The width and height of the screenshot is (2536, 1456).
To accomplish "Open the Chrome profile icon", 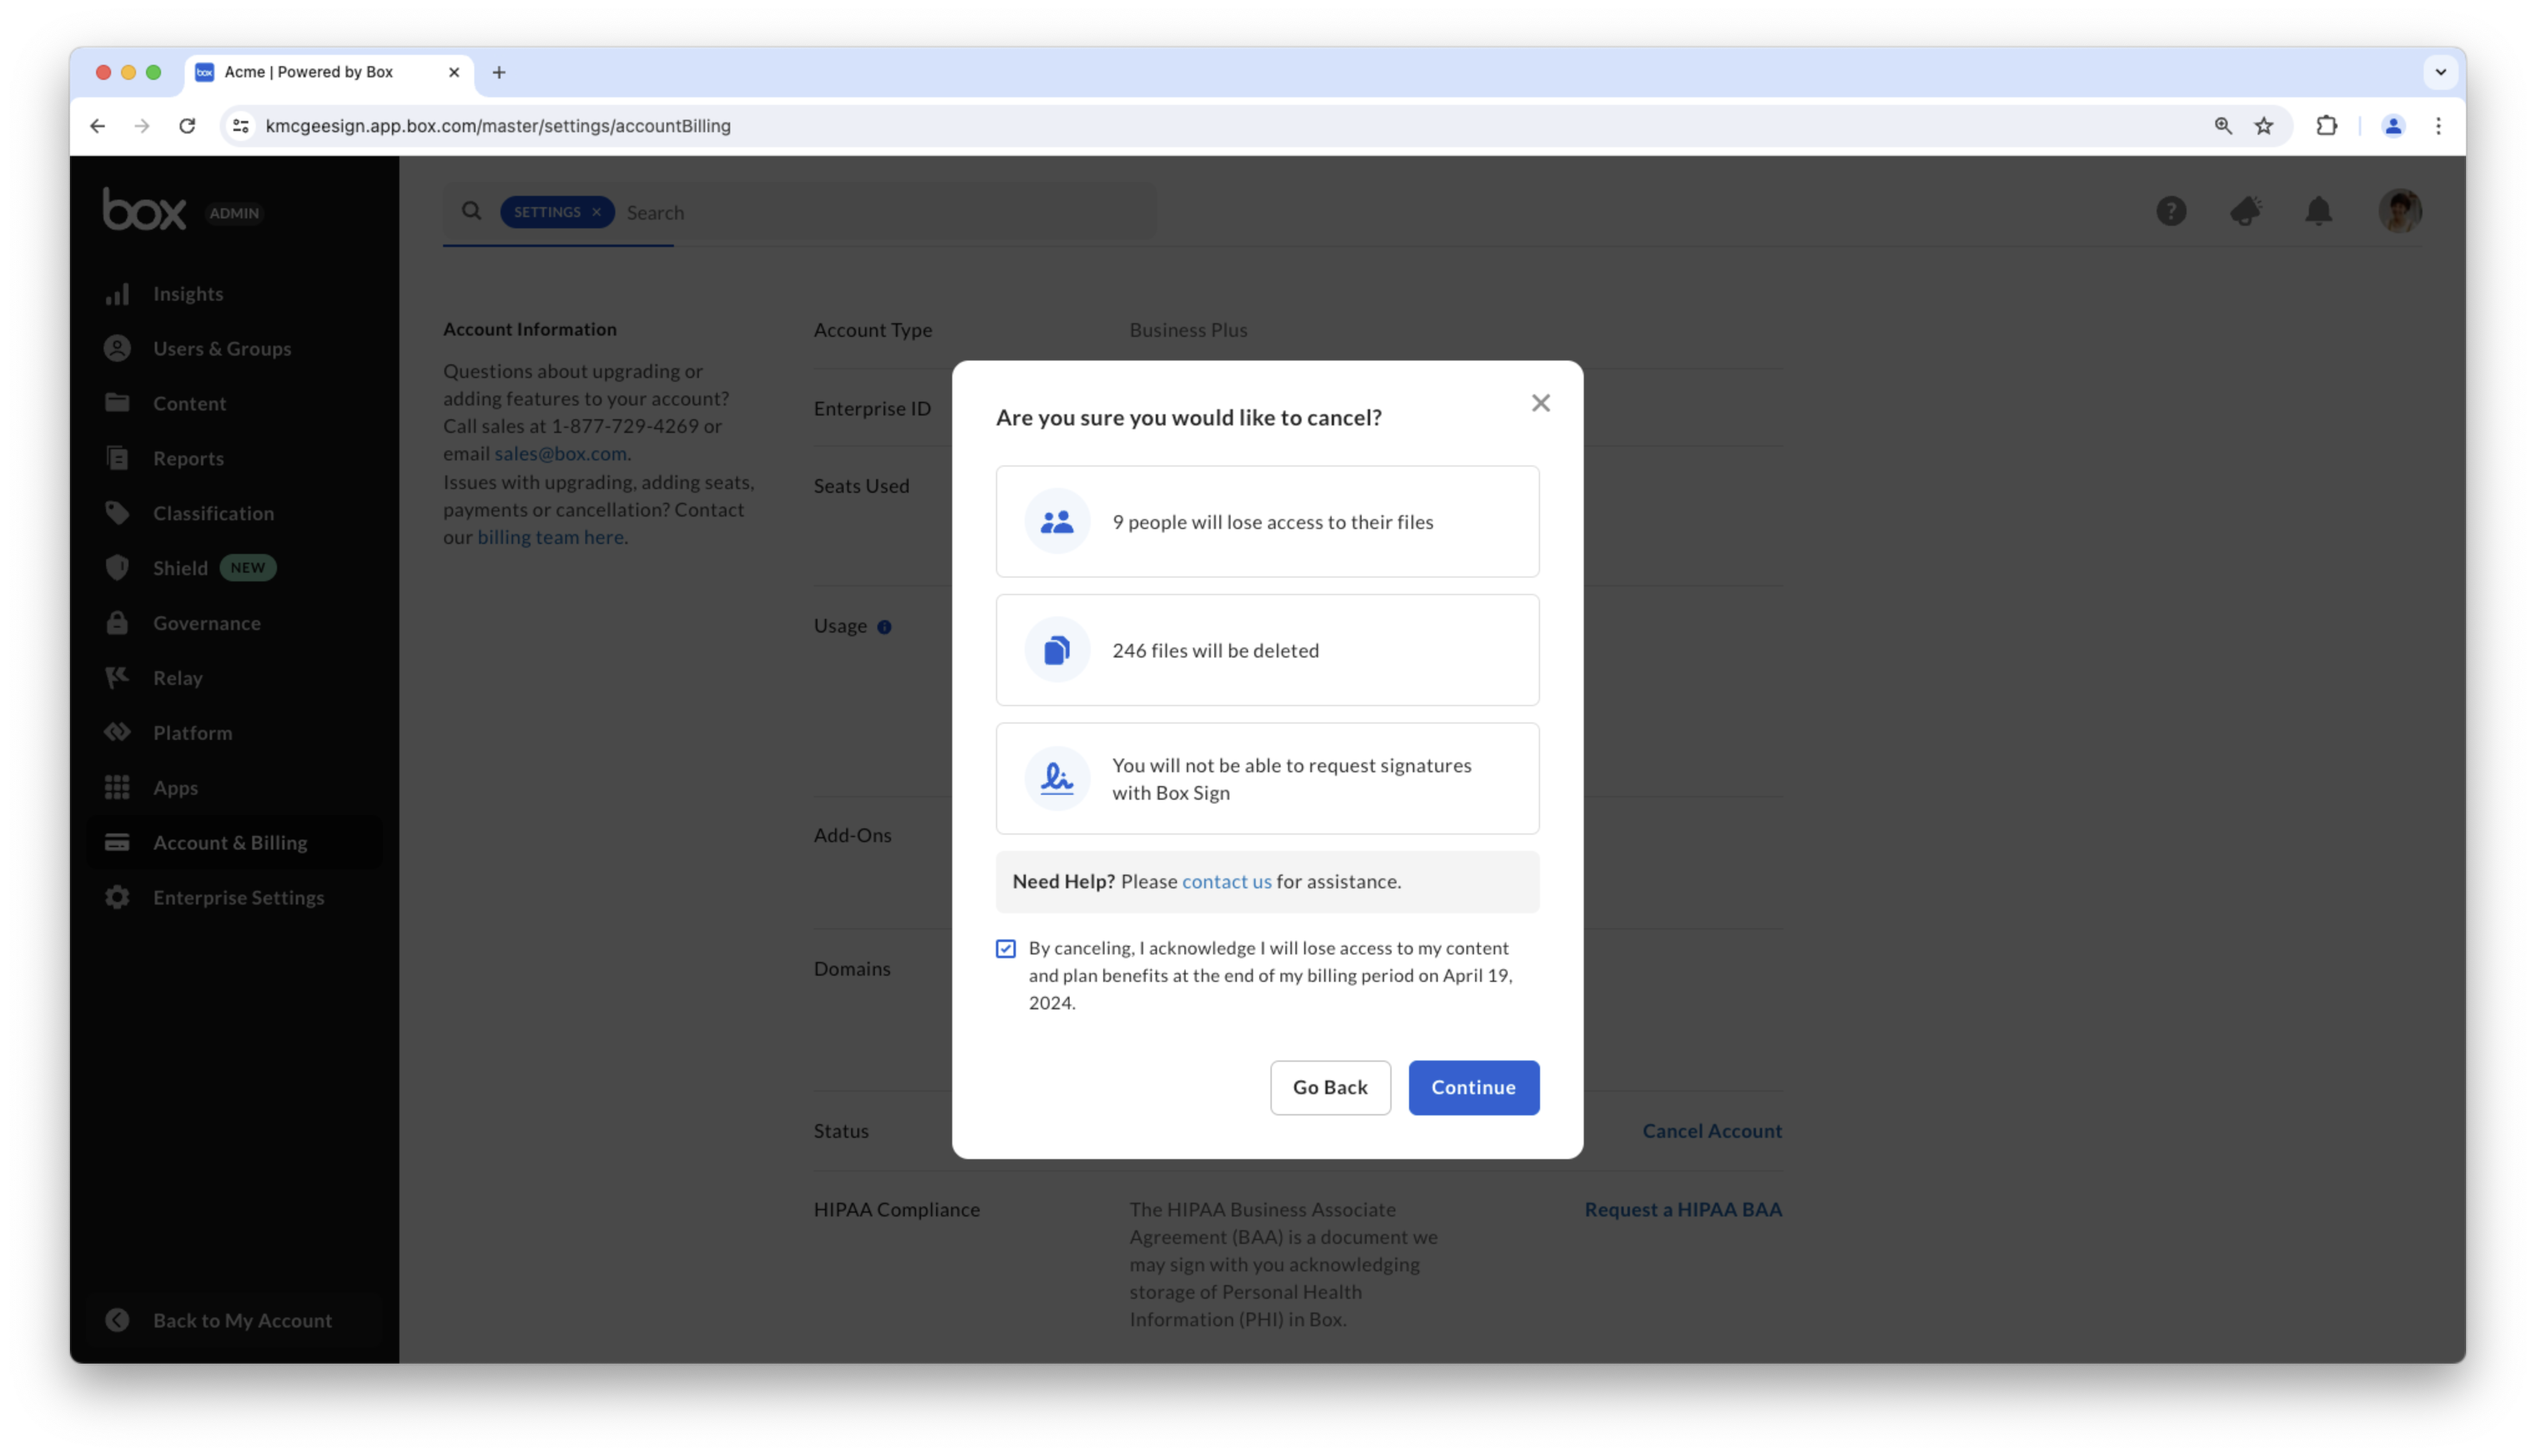I will point(2392,126).
